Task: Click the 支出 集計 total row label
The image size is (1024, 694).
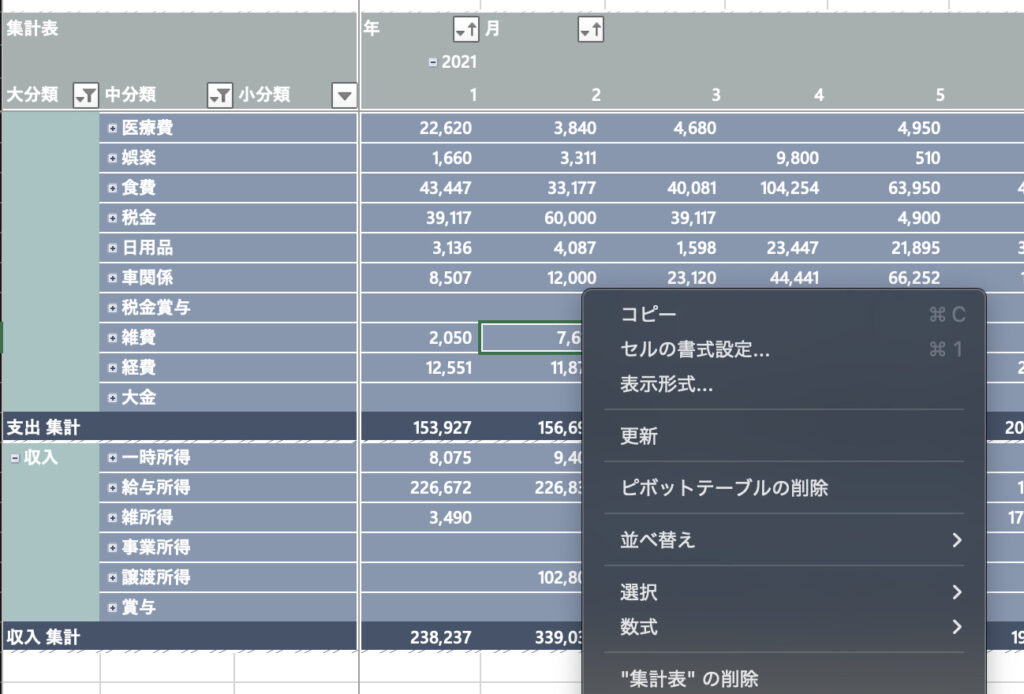Action: click(x=44, y=428)
